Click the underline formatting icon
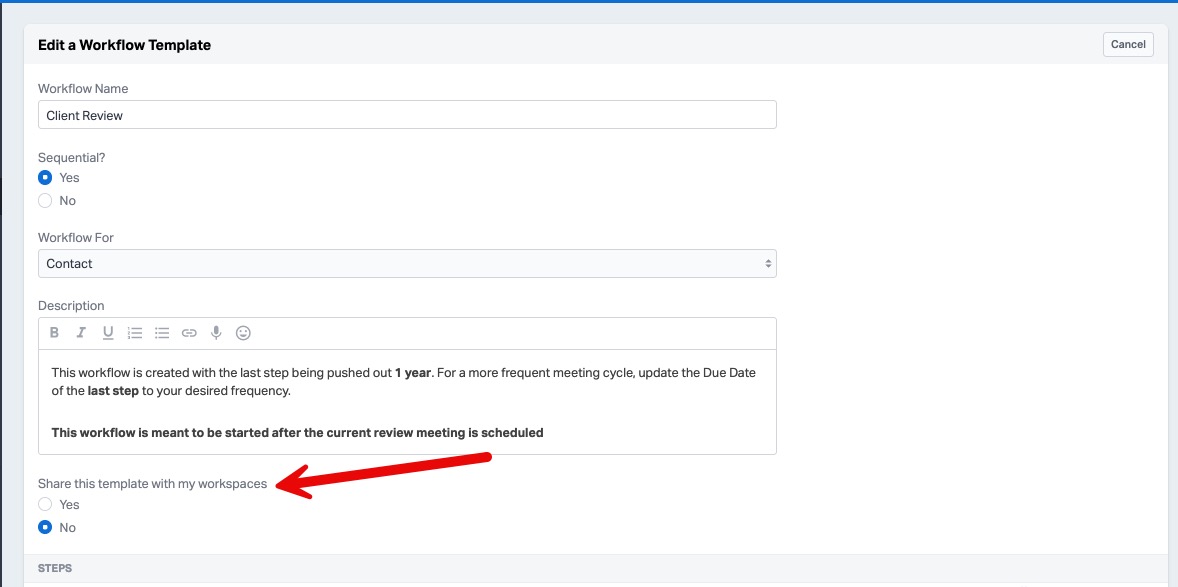 click(x=108, y=333)
